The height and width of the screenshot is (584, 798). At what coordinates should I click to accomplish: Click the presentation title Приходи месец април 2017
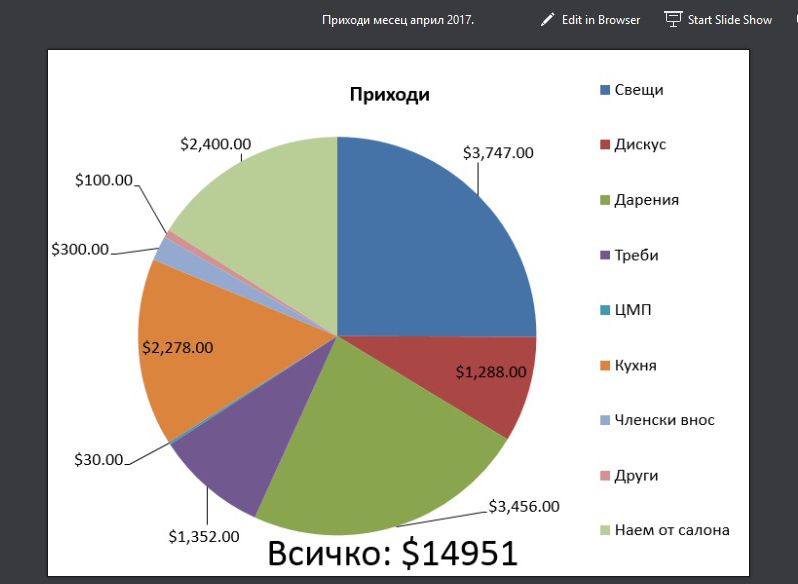click(x=398, y=20)
